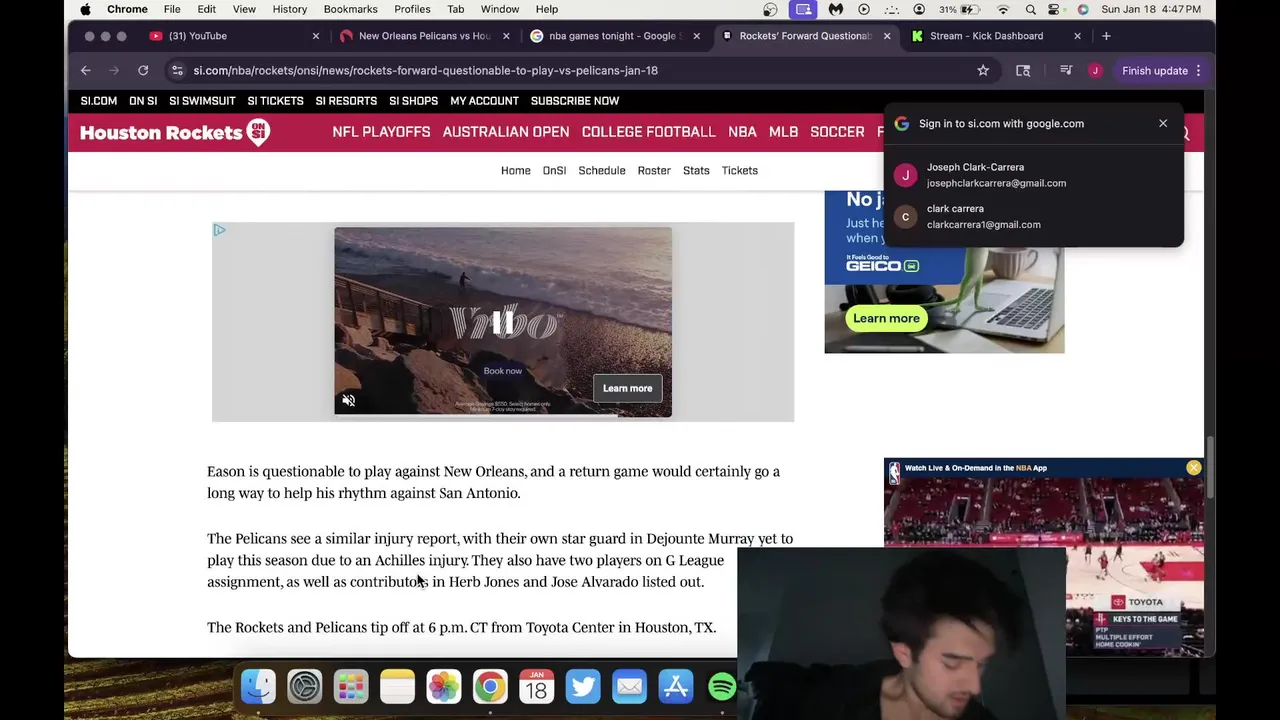Bookmark this page with the star icon
The width and height of the screenshot is (1280, 720).
point(983,70)
